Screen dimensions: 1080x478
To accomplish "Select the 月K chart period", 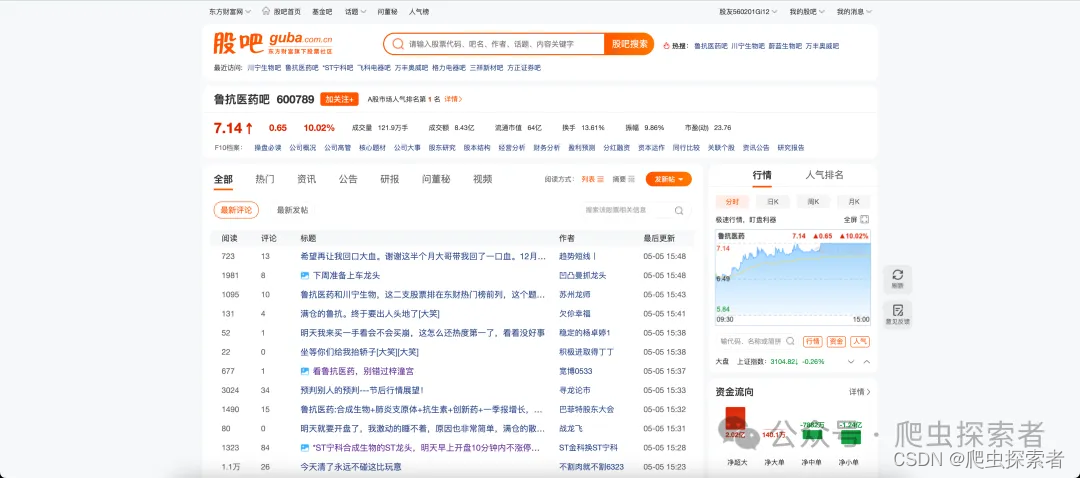I will pyautogui.click(x=853, y=202).
